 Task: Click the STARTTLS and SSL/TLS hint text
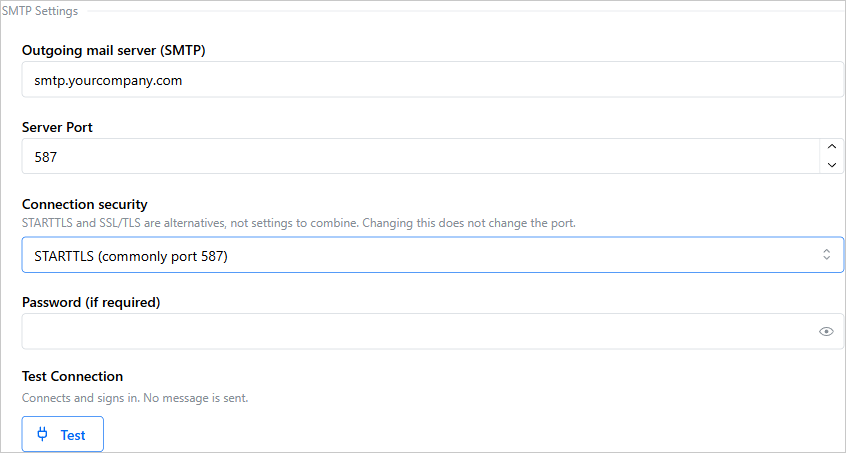(299, 223)
